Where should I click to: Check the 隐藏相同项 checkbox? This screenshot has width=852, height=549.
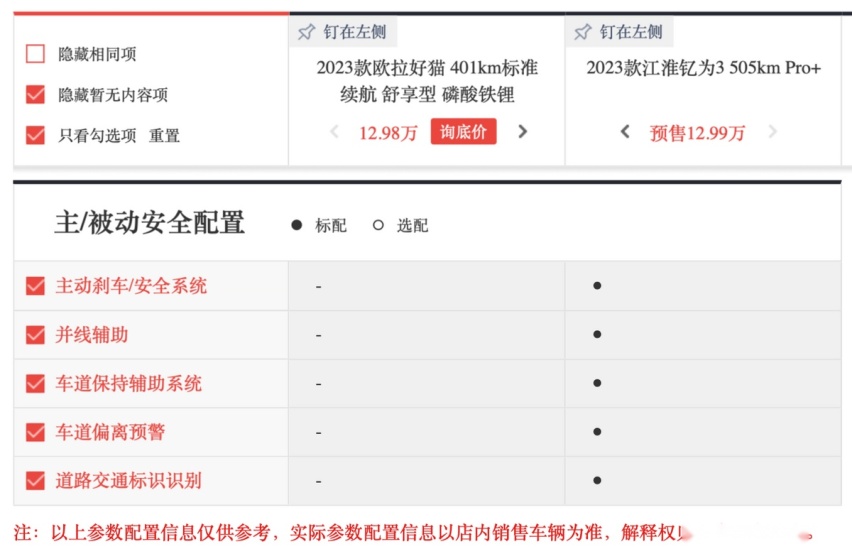tap(35, 54)
